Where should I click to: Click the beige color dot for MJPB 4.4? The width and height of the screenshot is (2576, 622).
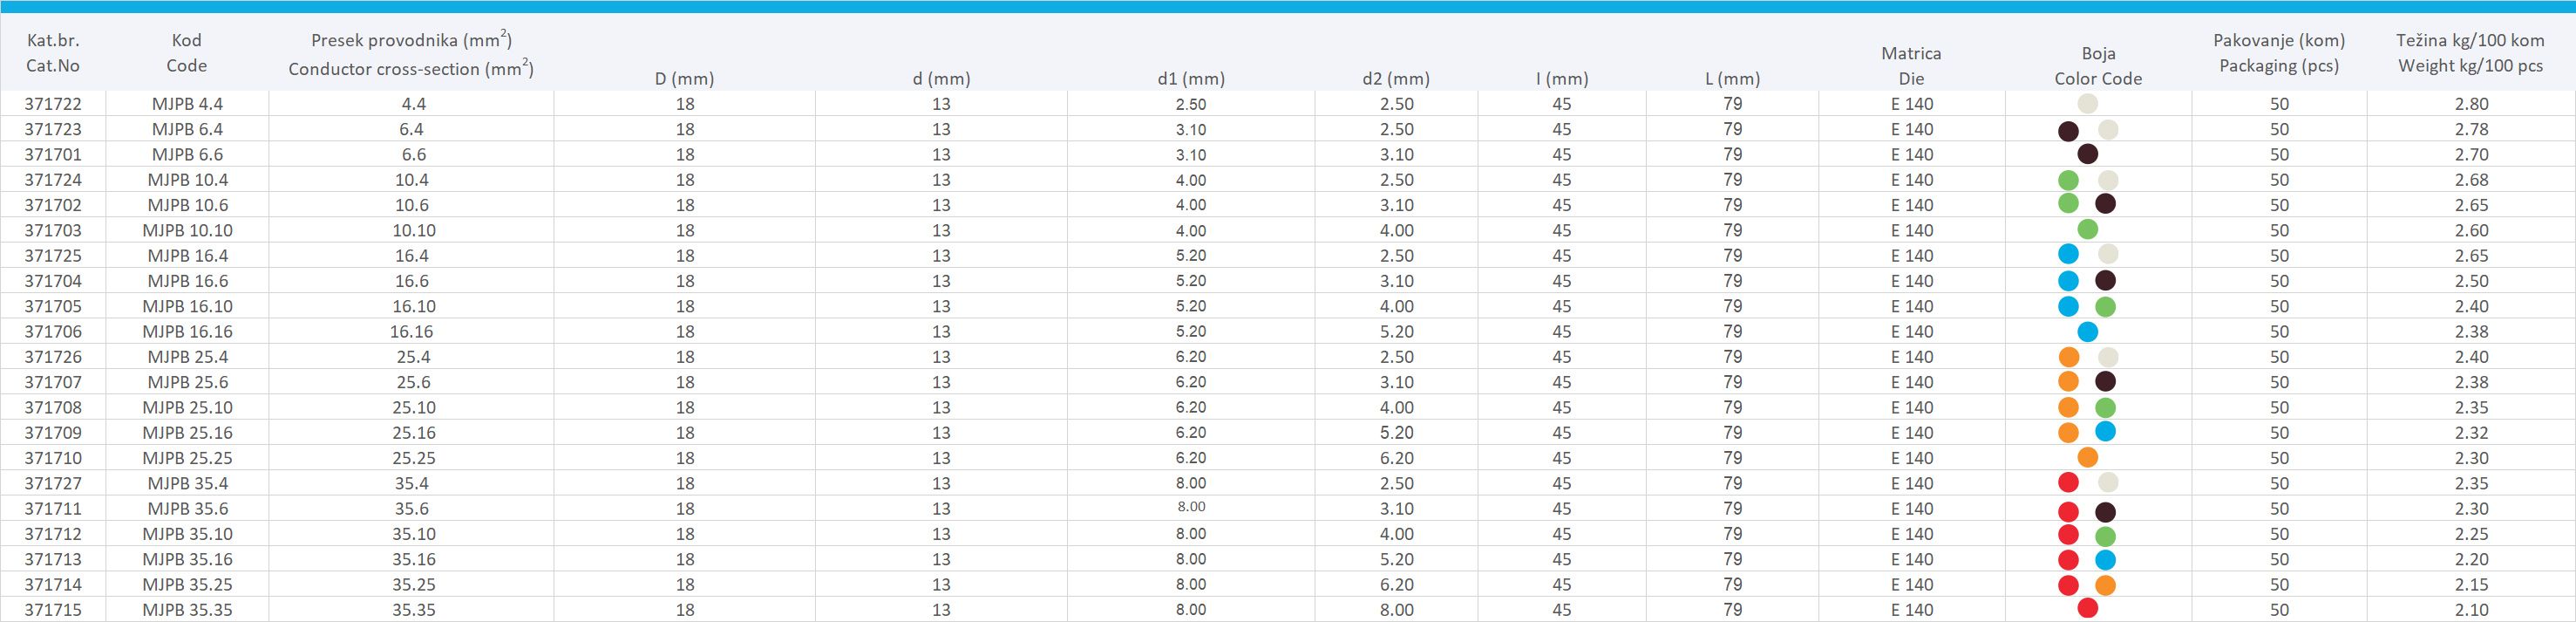2087,103
